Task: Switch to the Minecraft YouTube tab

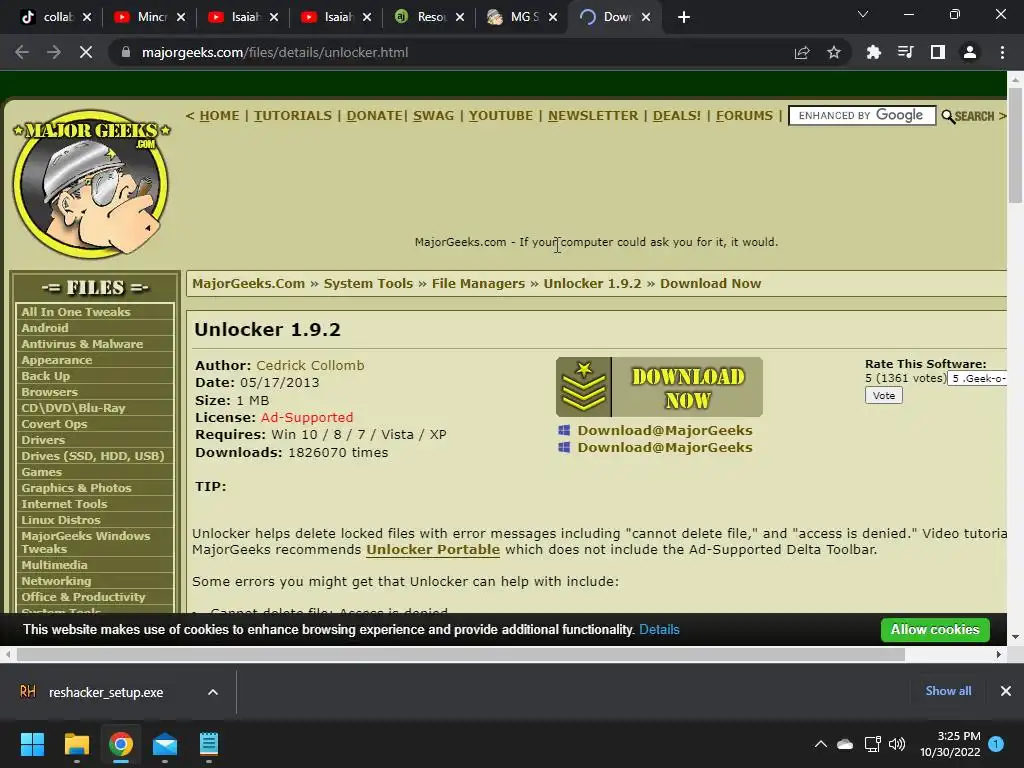Action: [149, 17]
